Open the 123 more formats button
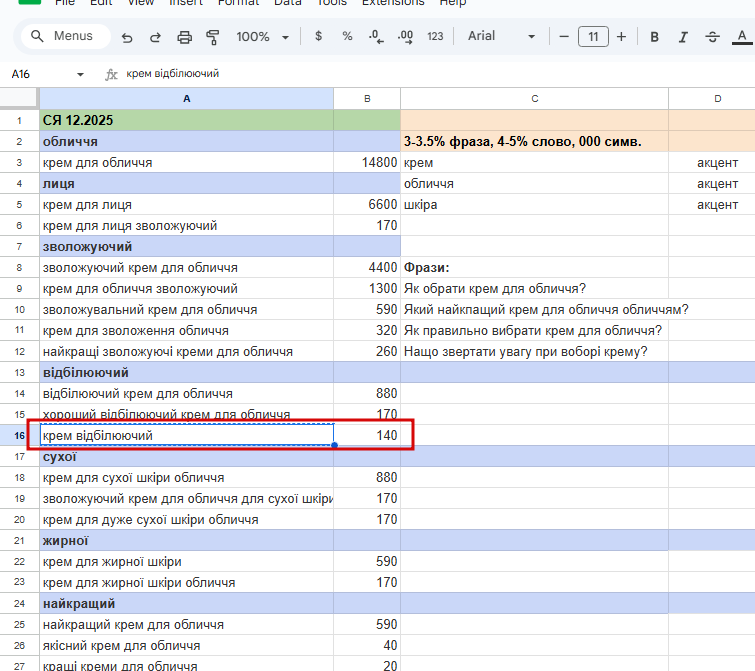 tap(435, 37)
